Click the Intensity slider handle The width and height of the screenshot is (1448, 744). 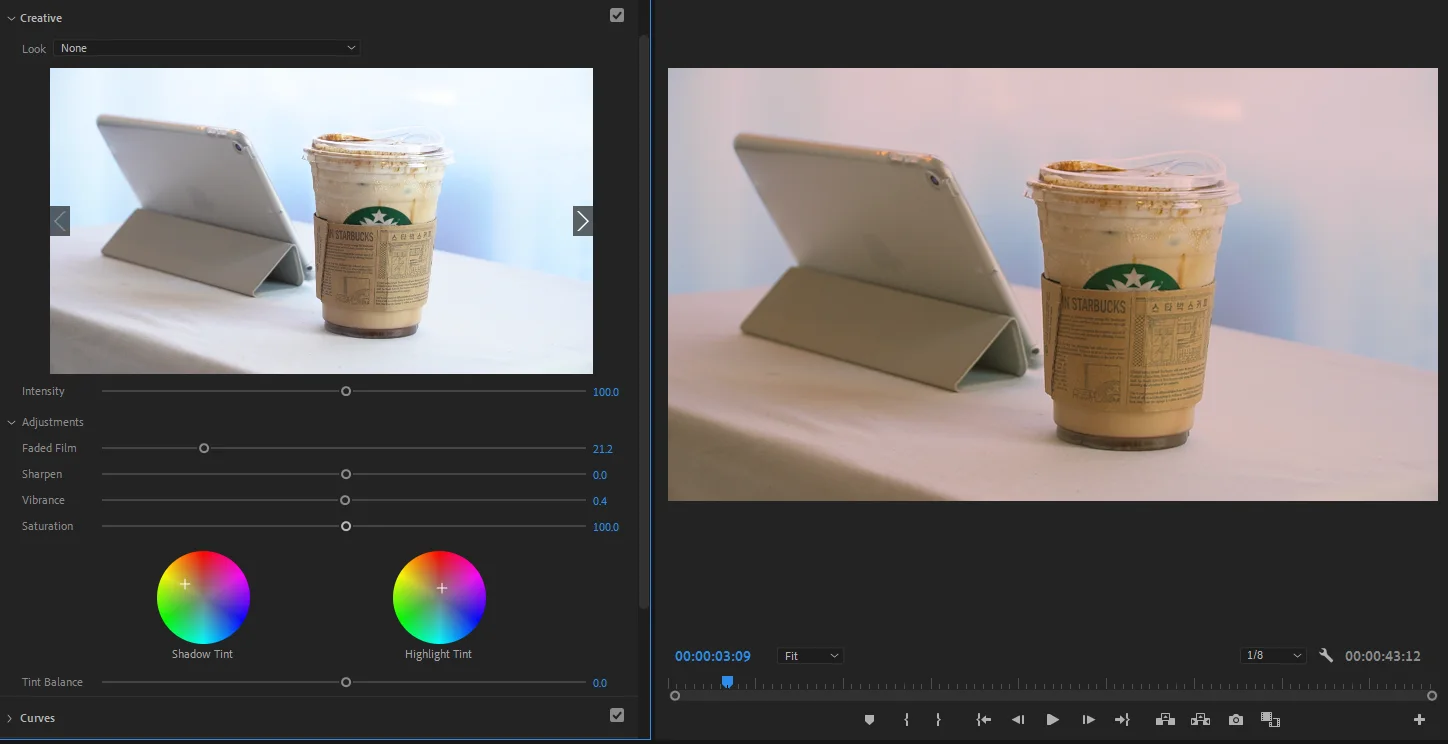click(346, 391)
